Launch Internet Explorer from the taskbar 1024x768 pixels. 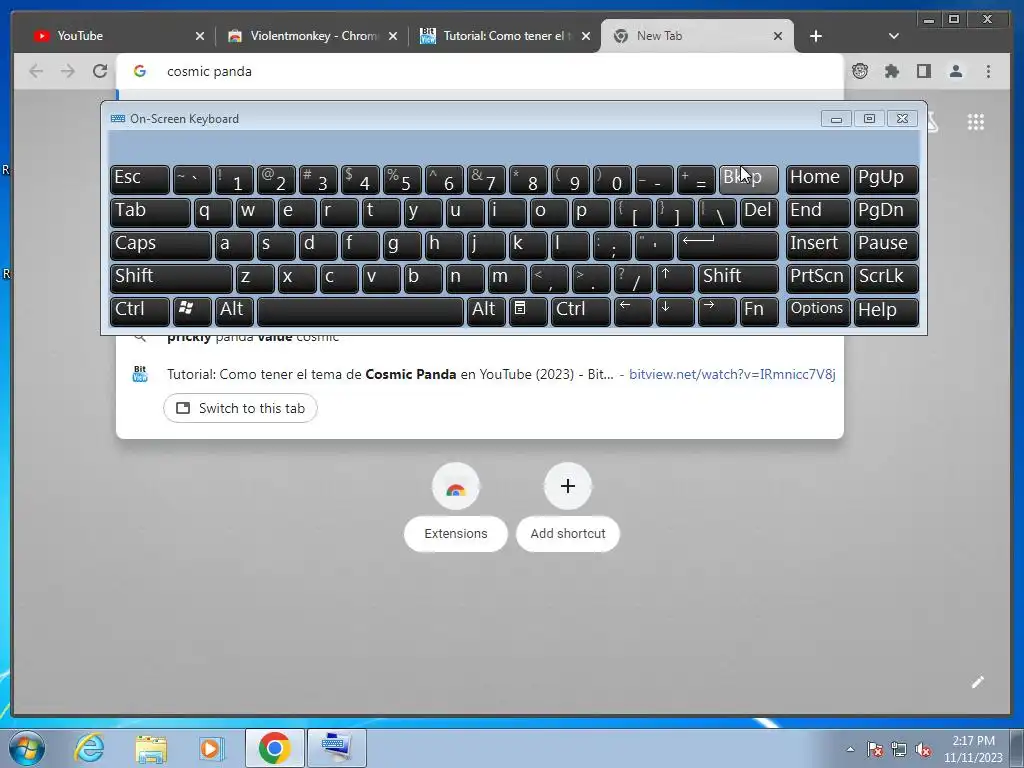[x=89, y=748]
